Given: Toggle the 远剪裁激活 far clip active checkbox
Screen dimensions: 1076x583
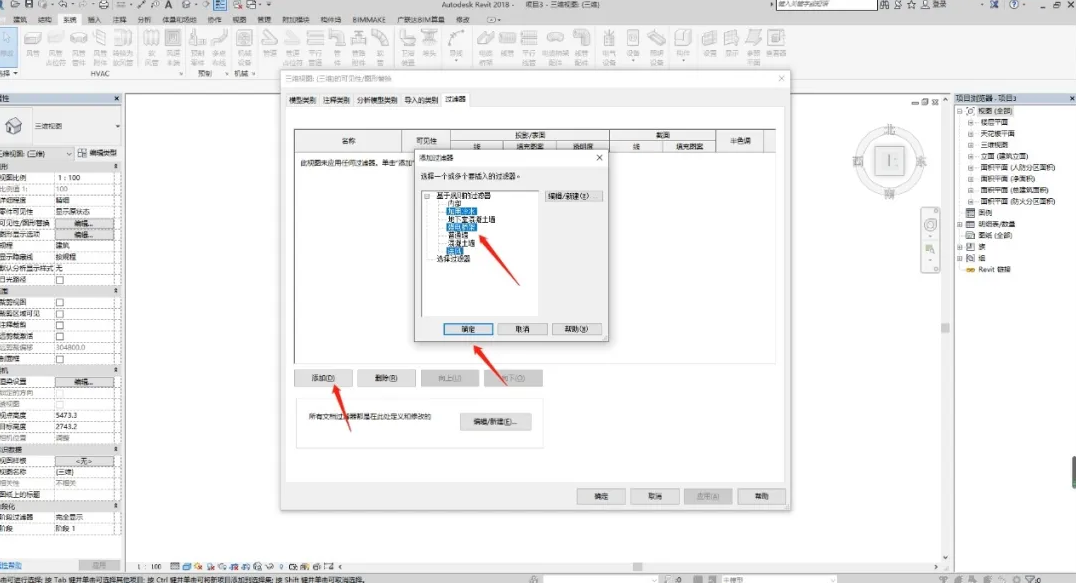Looking at the screenshot, I should [60, 336].
